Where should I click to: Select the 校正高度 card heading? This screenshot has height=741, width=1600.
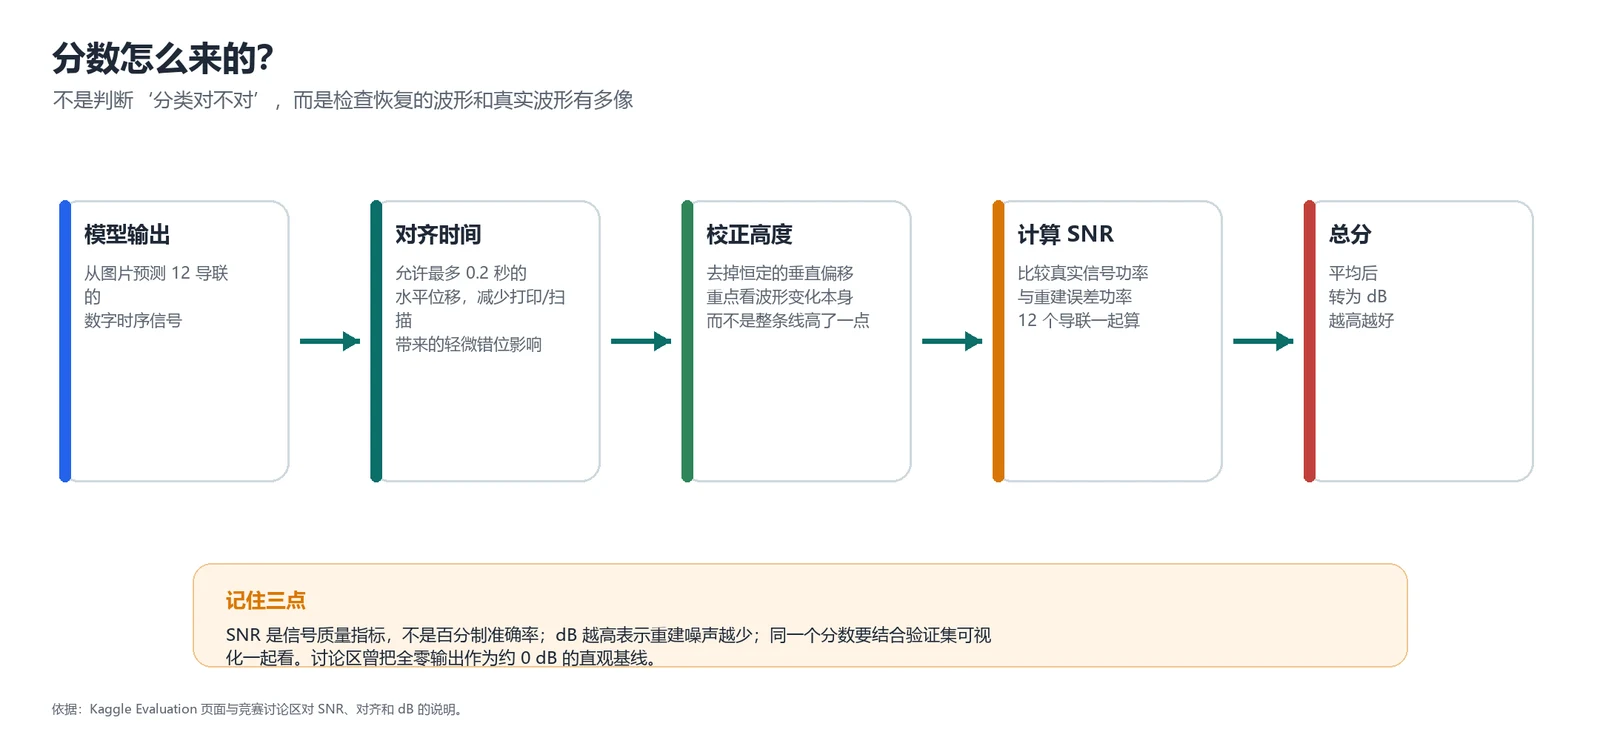coord(749,234)
